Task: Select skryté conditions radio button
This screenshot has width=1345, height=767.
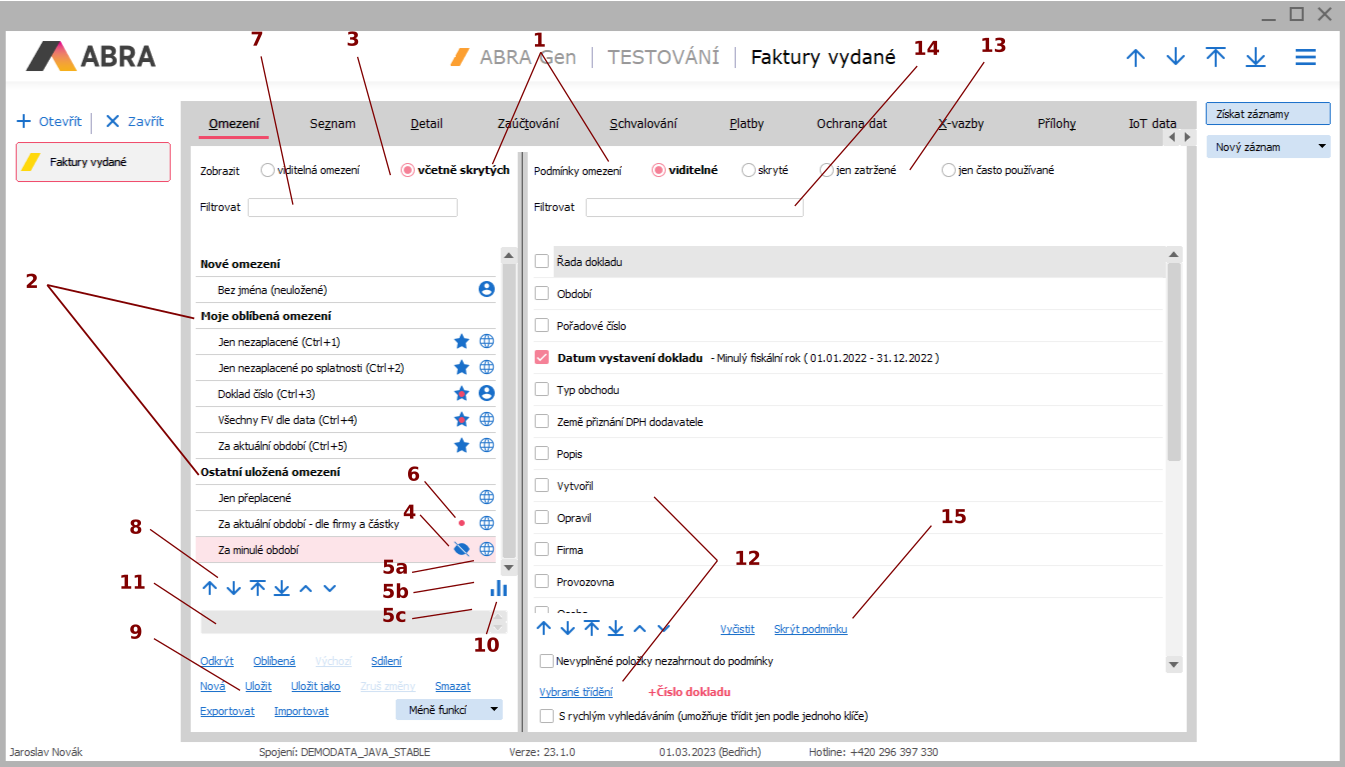Action: coord(748,170)
